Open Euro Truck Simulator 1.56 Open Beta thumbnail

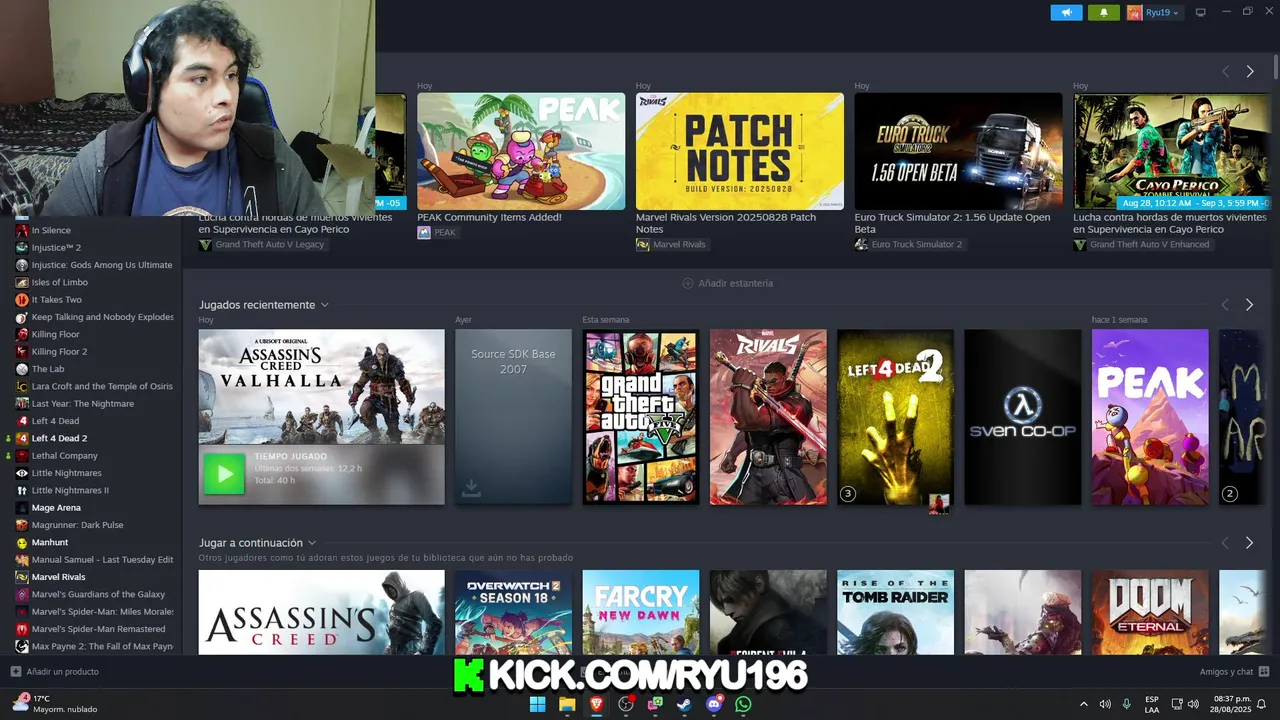coord(959,152)
